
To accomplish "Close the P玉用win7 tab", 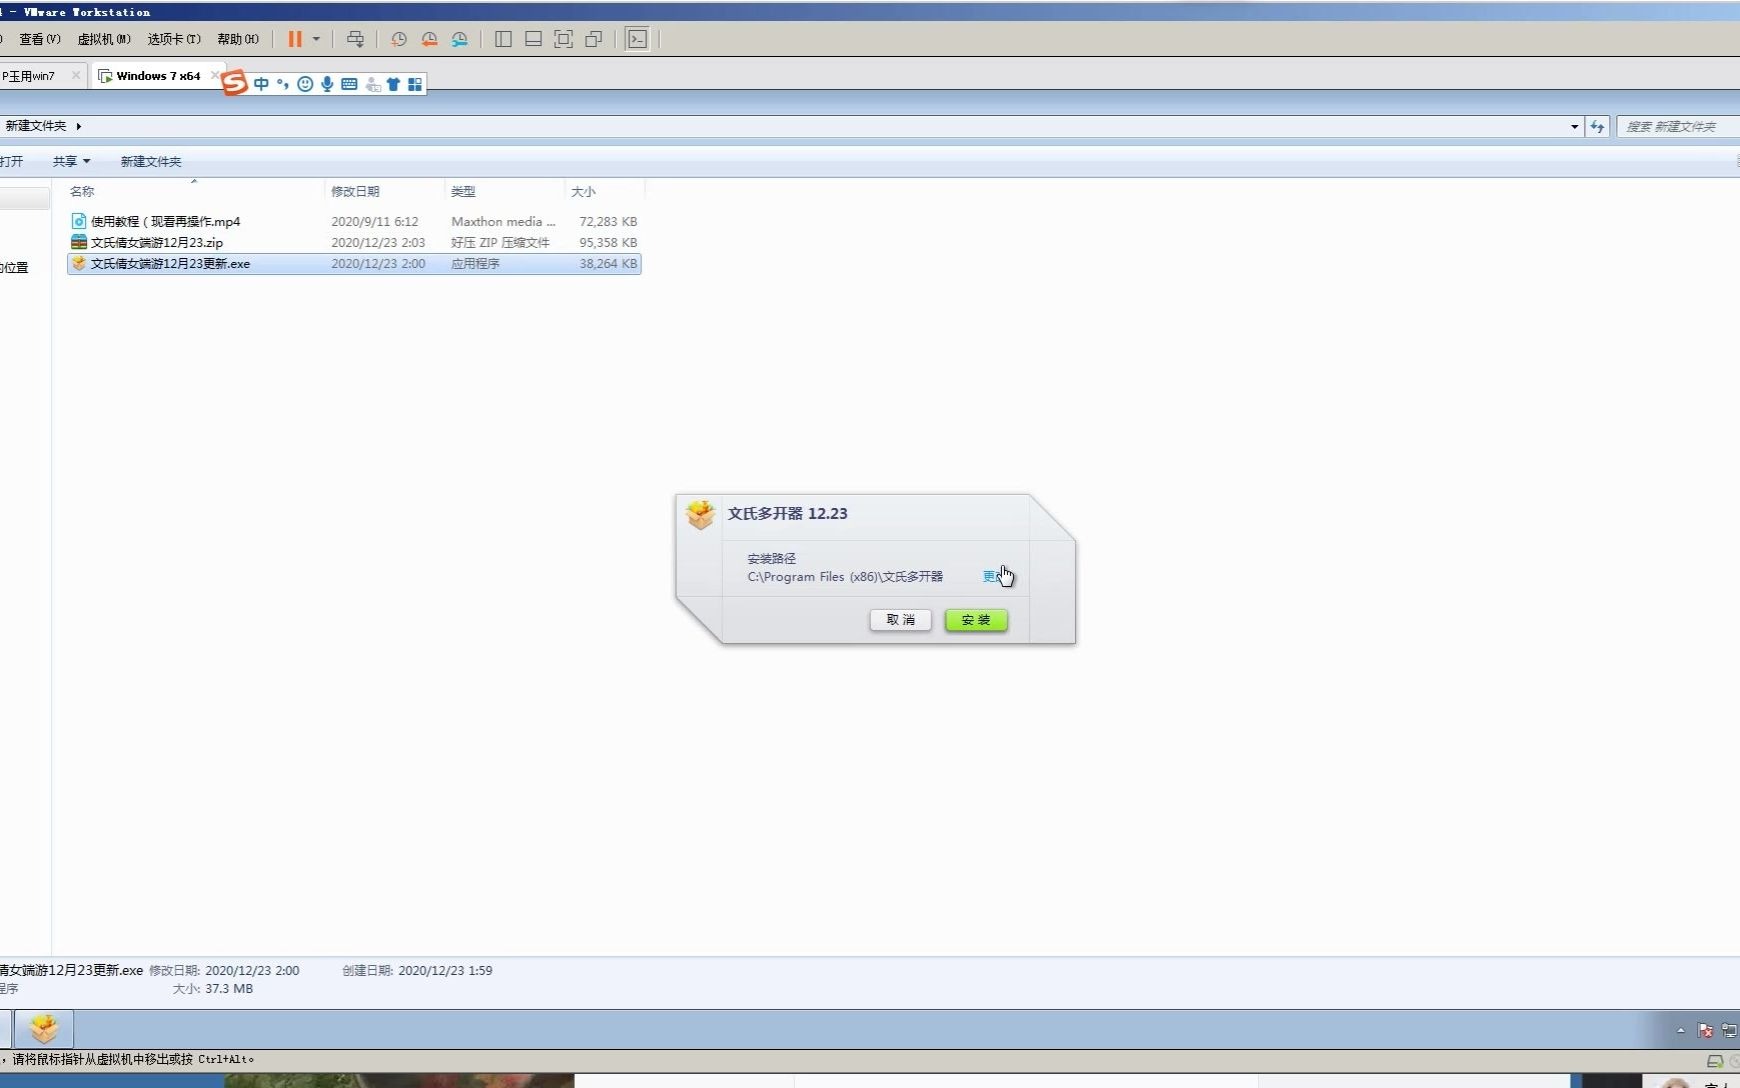I will (x=76, y=76).
